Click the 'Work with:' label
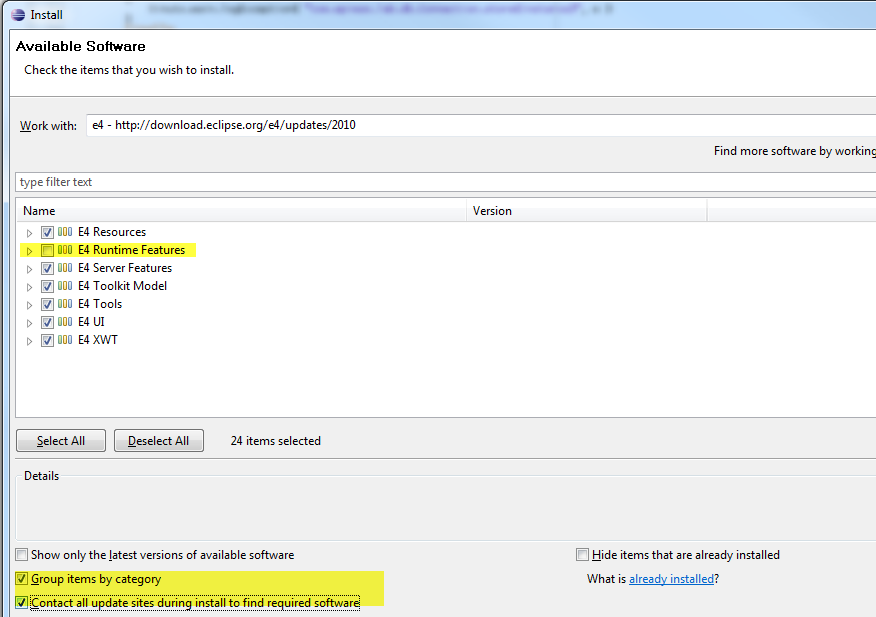 point(48,126)
